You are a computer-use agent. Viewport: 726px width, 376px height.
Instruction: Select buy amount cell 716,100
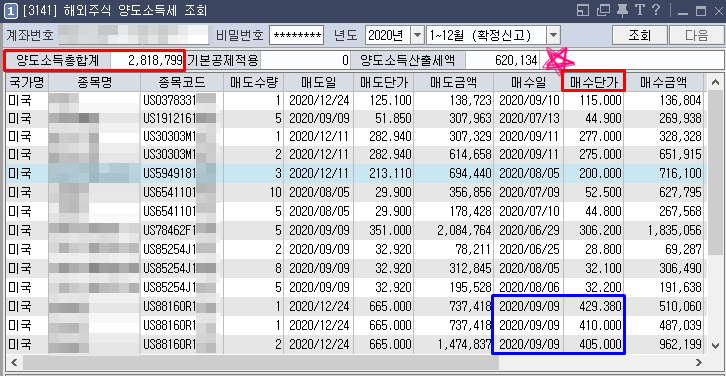664,174
